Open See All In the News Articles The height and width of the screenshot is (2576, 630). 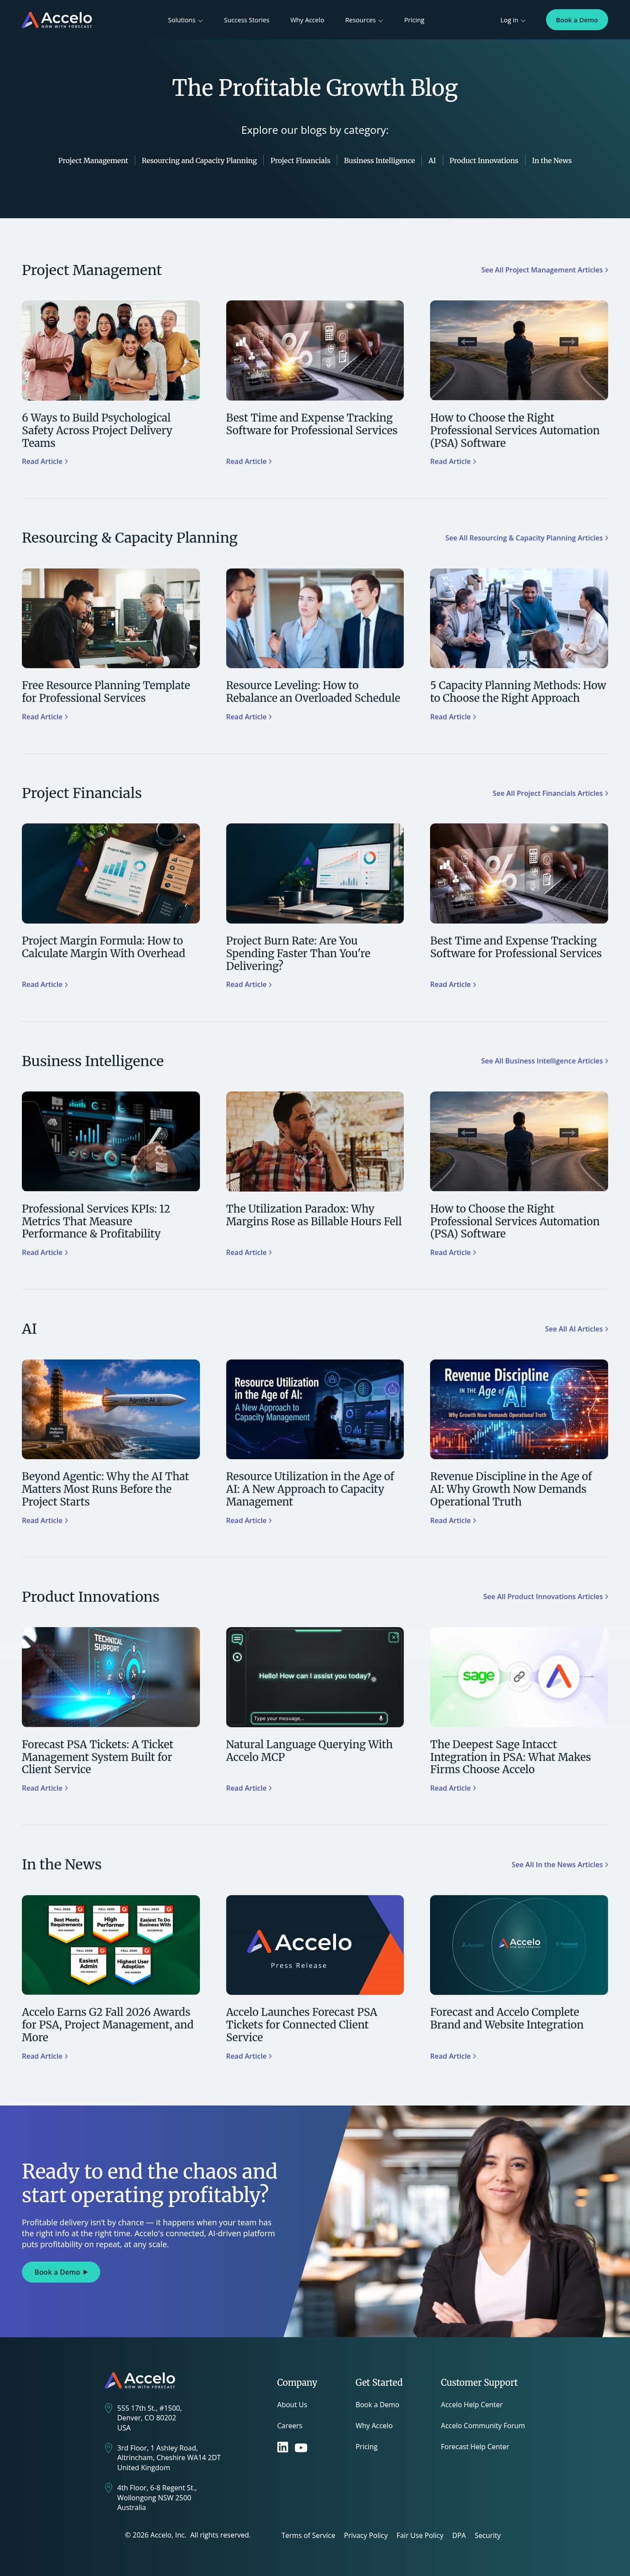click(559, 1865)
